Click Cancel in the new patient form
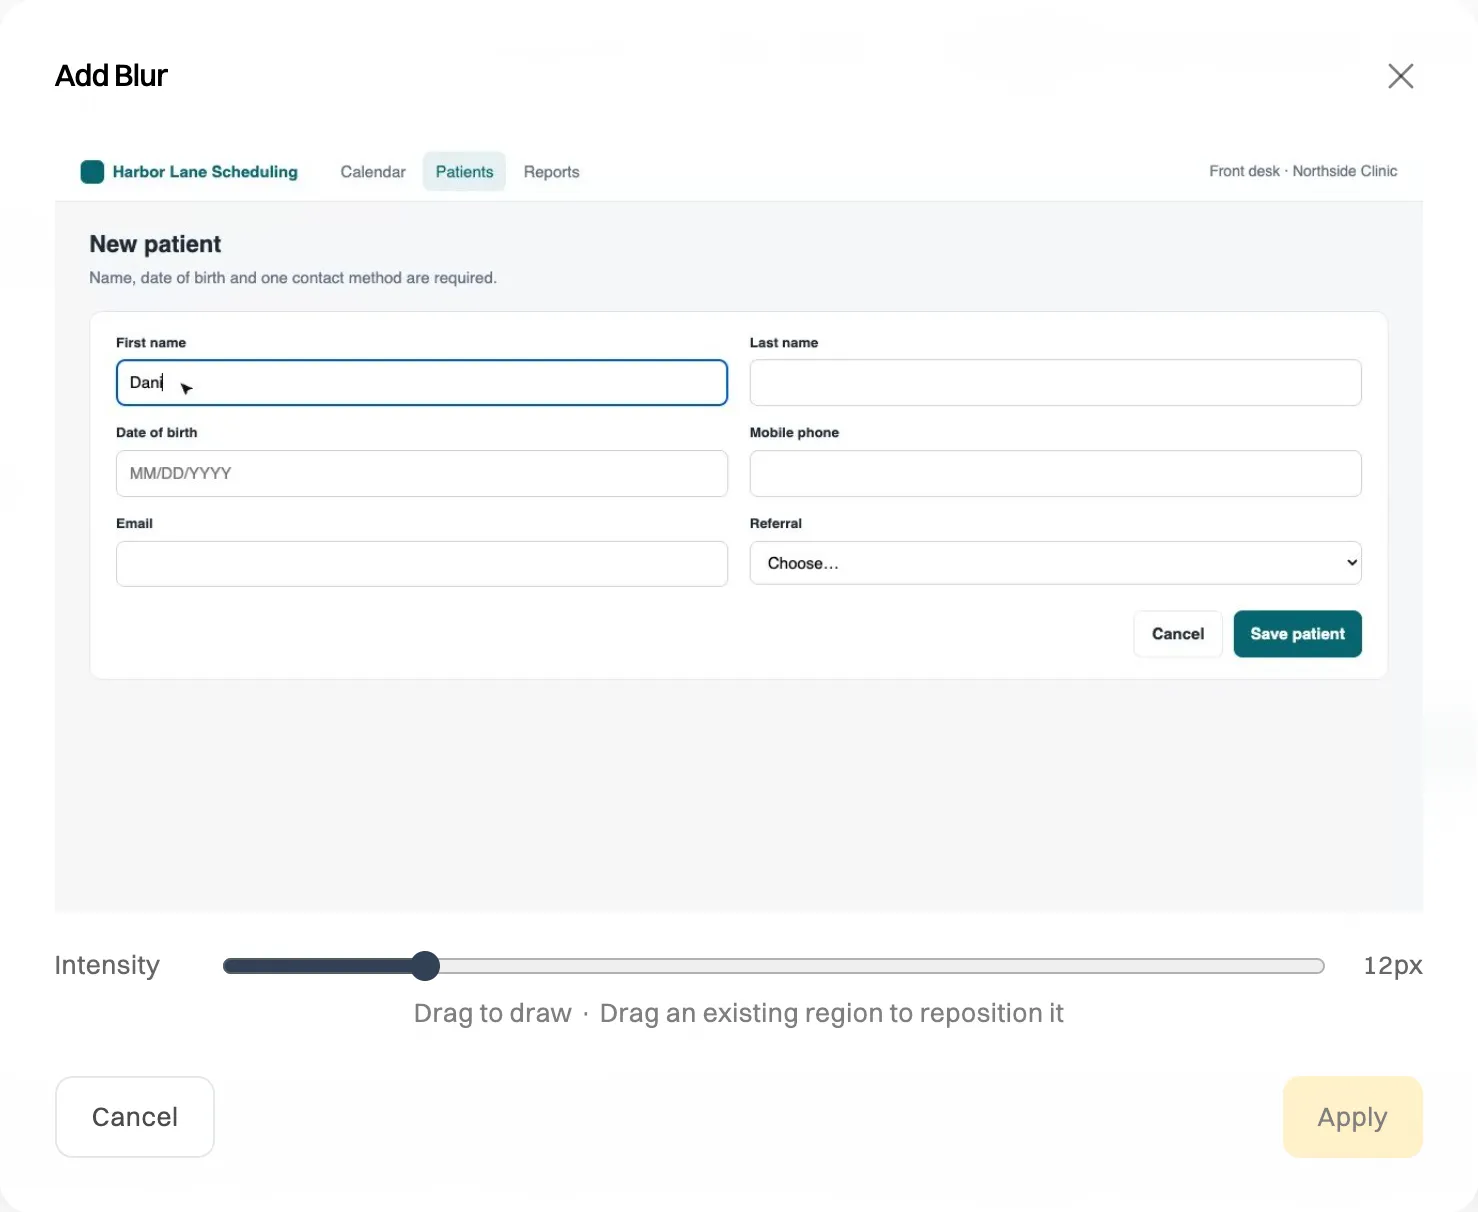The width and height of the screenshot is (1478, 1212). tap(1178, 634)
